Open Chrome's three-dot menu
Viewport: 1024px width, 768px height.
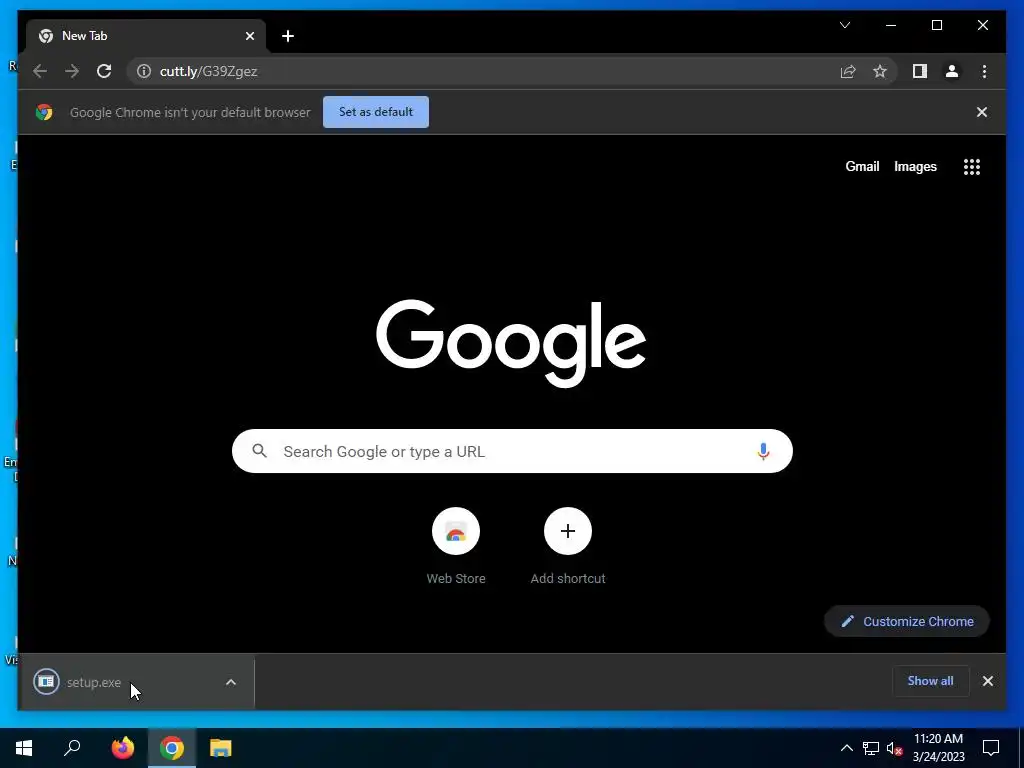click(x=984, y=71)
